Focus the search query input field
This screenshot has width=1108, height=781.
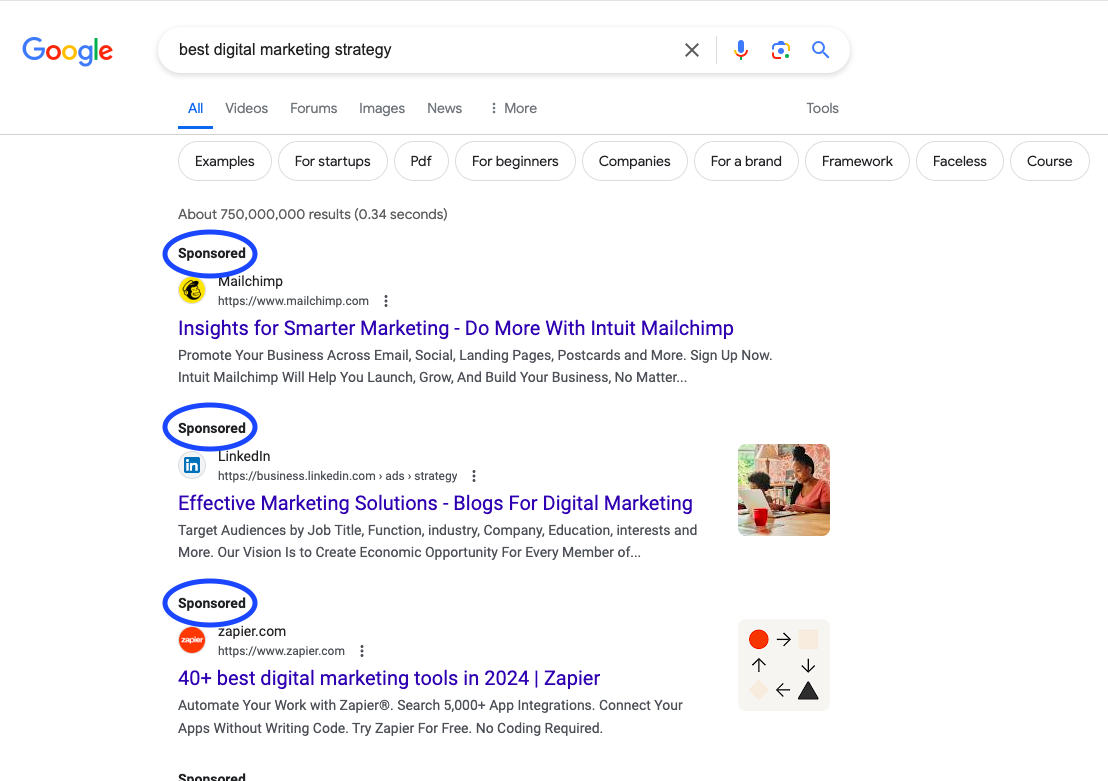(420, 50)
